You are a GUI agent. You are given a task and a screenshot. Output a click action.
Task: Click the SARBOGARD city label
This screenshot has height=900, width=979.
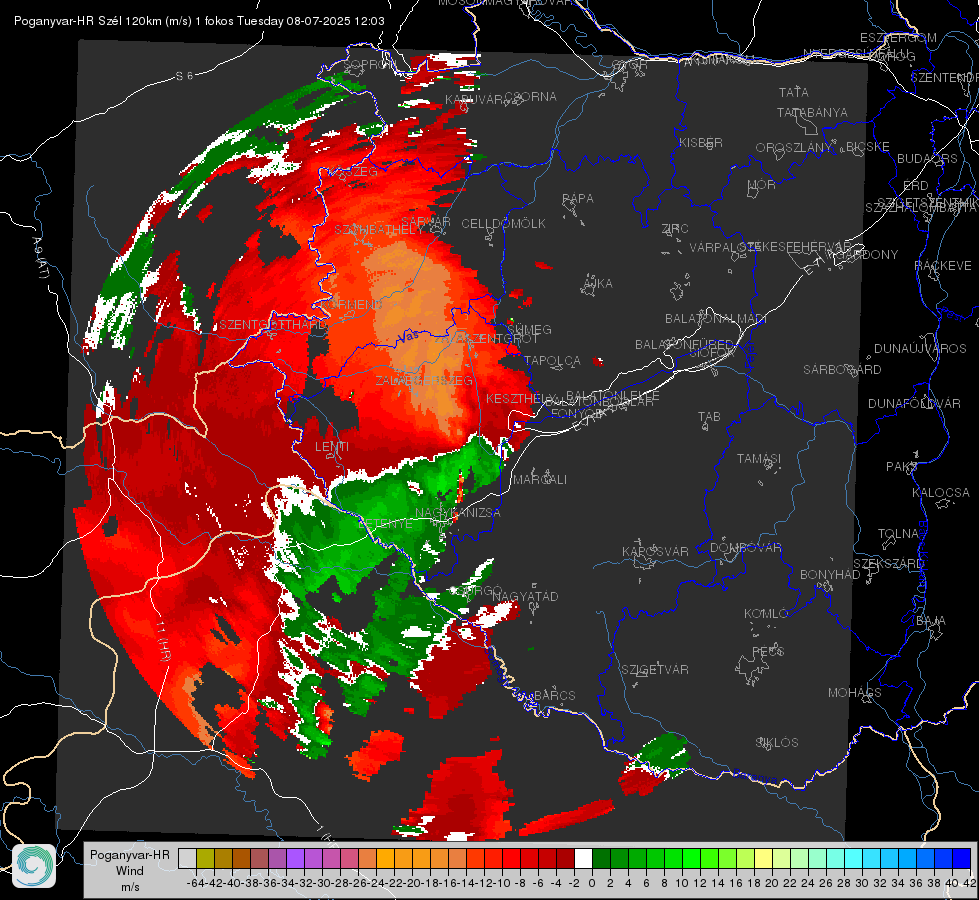click(842, 370)
